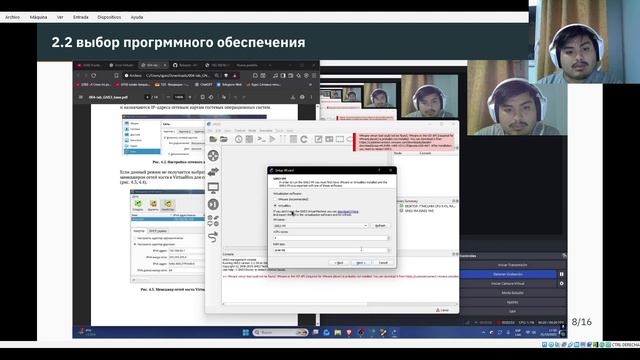Click the PDF fit to page icon
This screenshot has height=360, width=640.
[x=202, y=97]
